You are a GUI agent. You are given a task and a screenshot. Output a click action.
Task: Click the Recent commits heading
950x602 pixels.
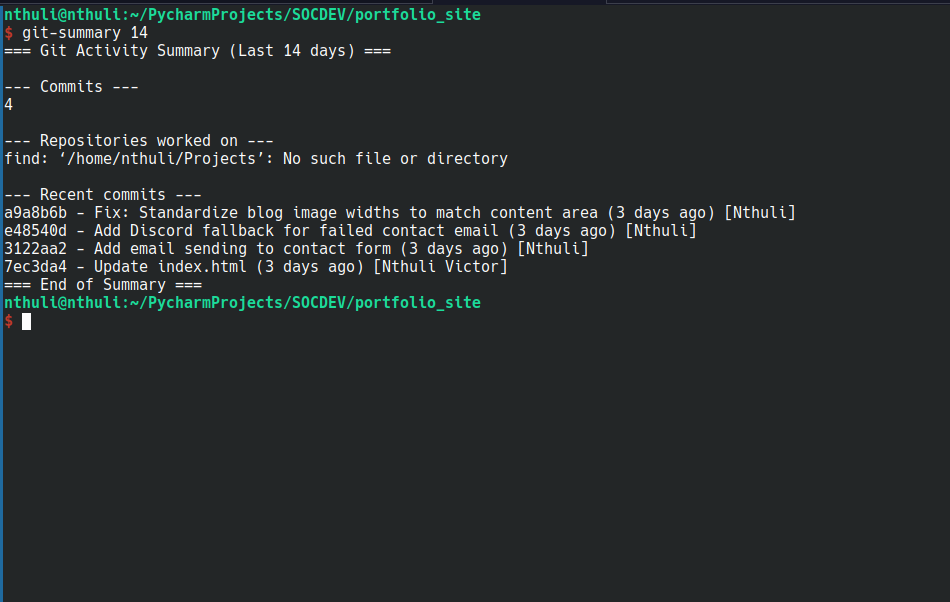point(103,194)
